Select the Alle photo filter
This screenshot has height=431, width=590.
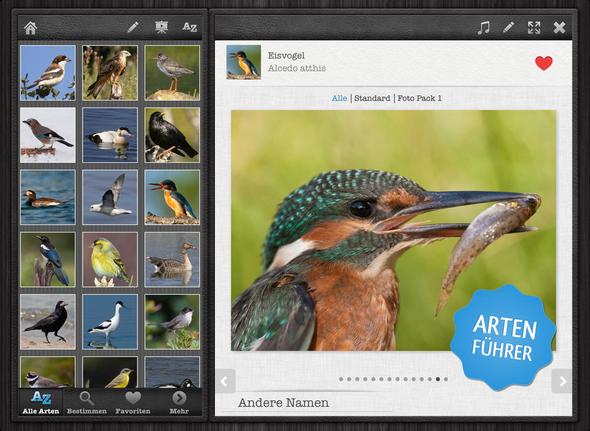coord(339,98)
